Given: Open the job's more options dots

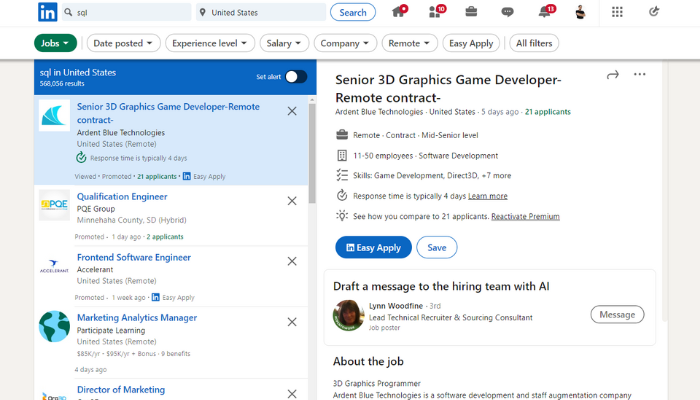Looking at the screenshot, I should [640, 74].
